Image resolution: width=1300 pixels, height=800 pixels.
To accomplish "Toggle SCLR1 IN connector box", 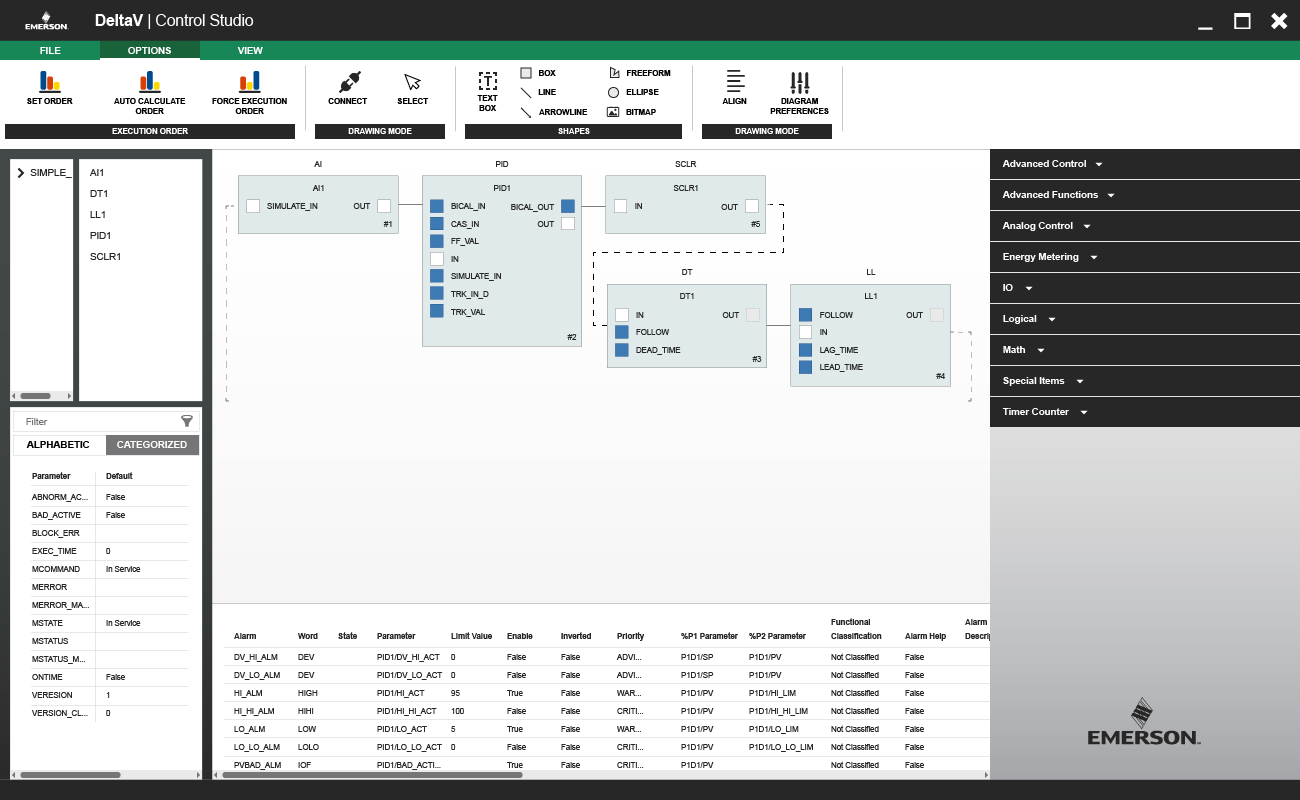I will click(x=621, y=206).
